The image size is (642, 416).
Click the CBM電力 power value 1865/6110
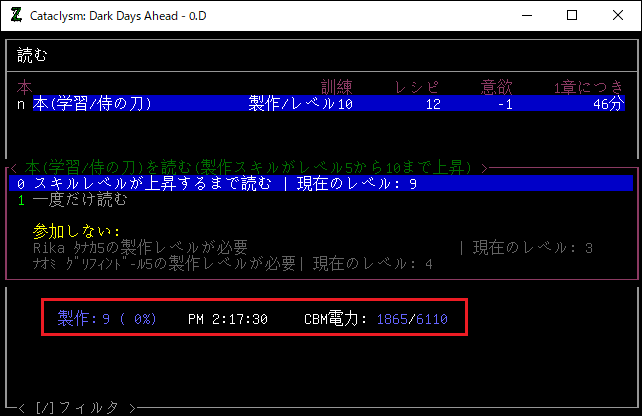point(411,319)
